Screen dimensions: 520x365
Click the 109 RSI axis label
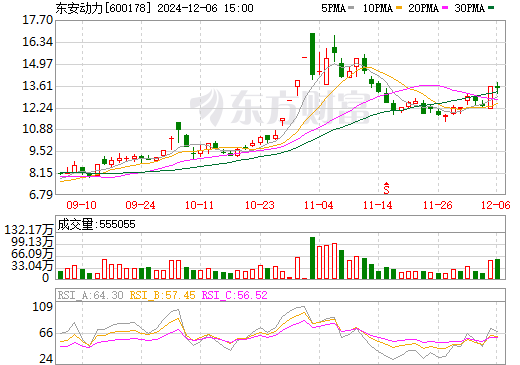click(x=42, y=306)
